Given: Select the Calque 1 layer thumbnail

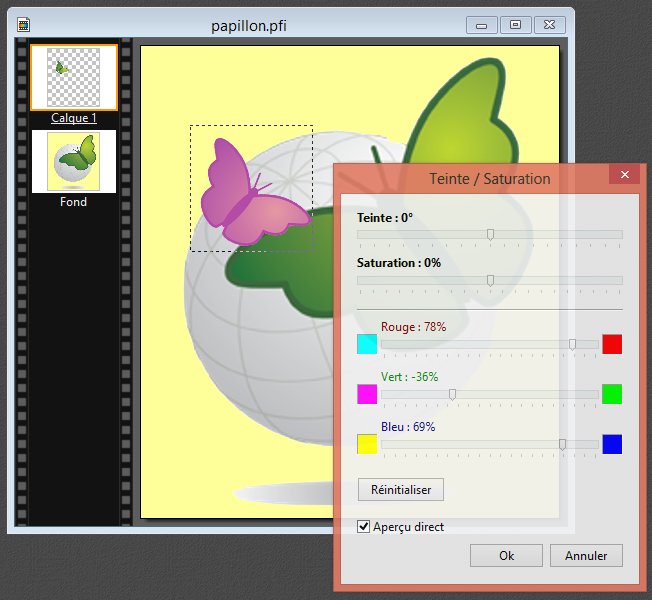Looking at the screenshot, I should click(74, 77).
